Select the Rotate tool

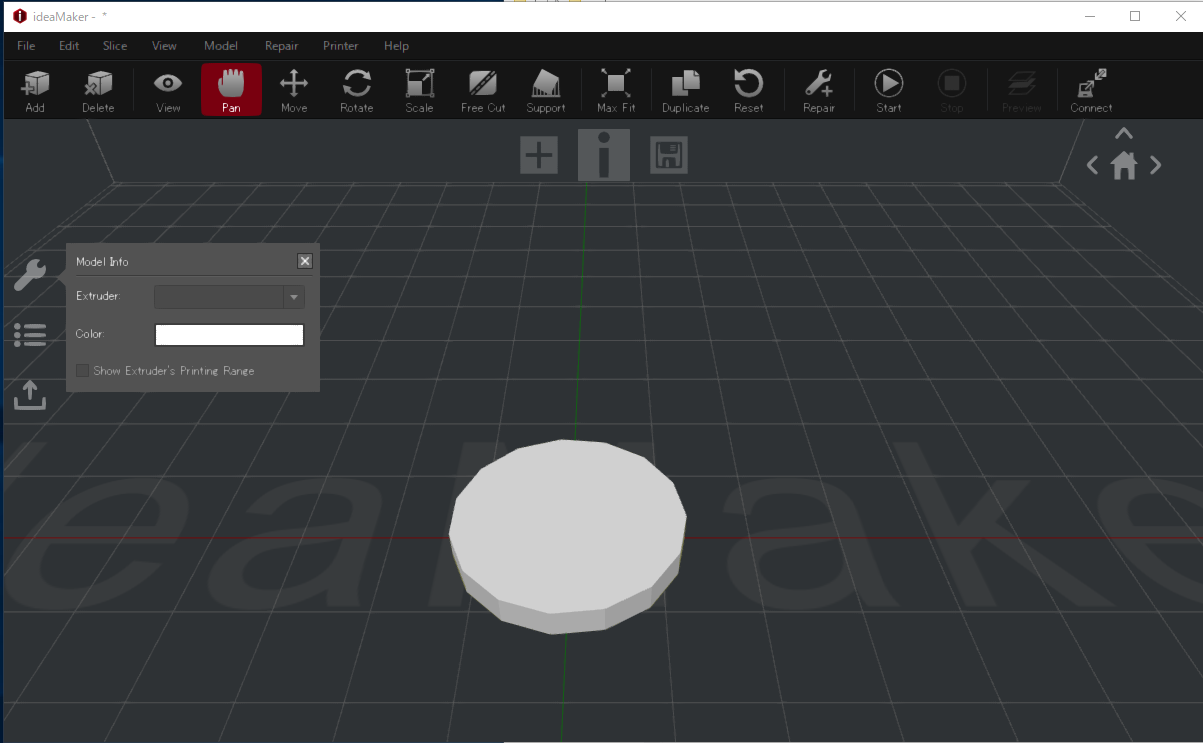coord(356,90)
